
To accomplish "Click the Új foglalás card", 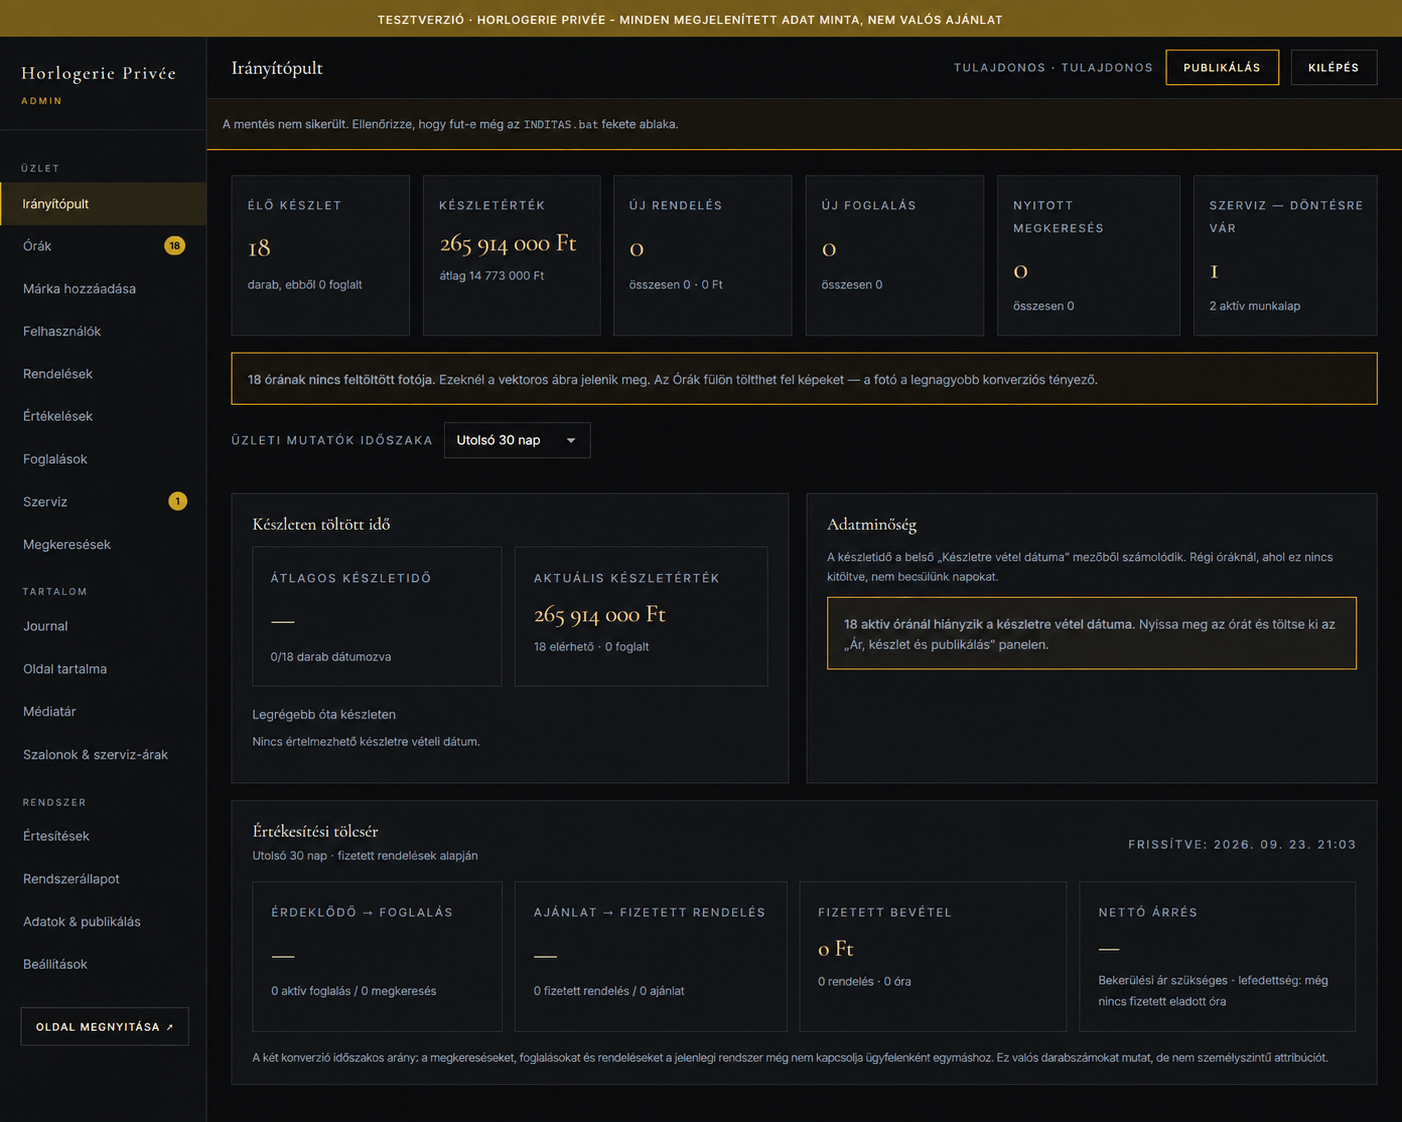I will pyautogui.click(x=894, y=256).
